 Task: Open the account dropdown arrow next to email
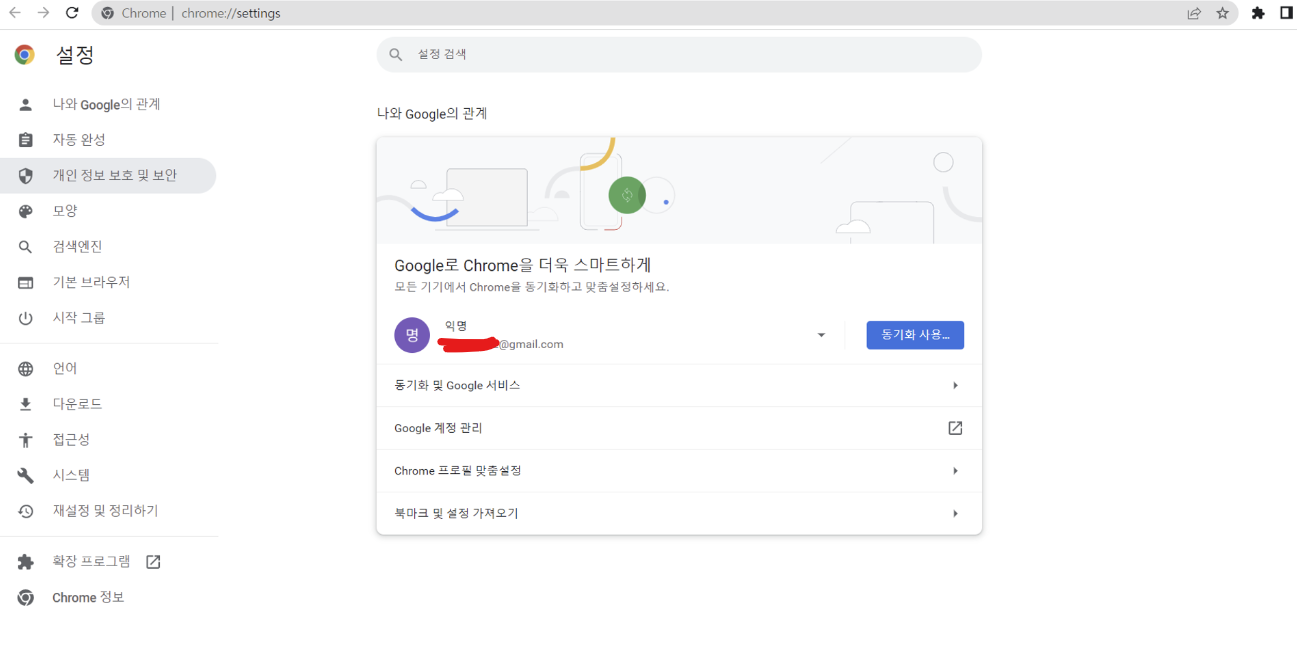point(821,335)
